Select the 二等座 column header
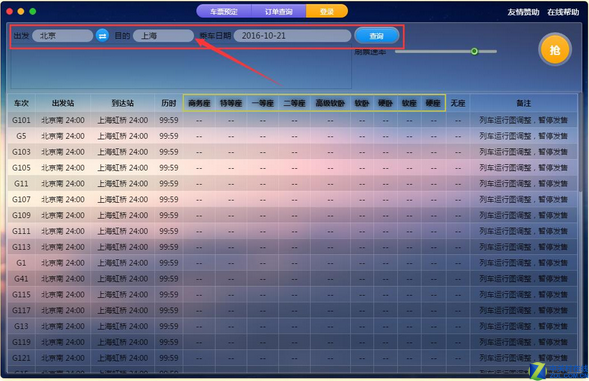Viewport: 589px width, 381px height. click(294, 103)
